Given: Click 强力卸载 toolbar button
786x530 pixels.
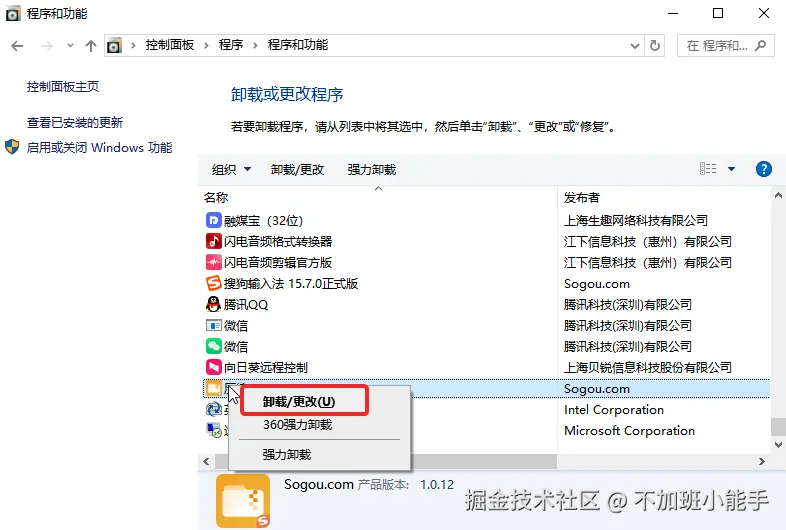Looking at the screenshot, I should [x=371, y=169].
